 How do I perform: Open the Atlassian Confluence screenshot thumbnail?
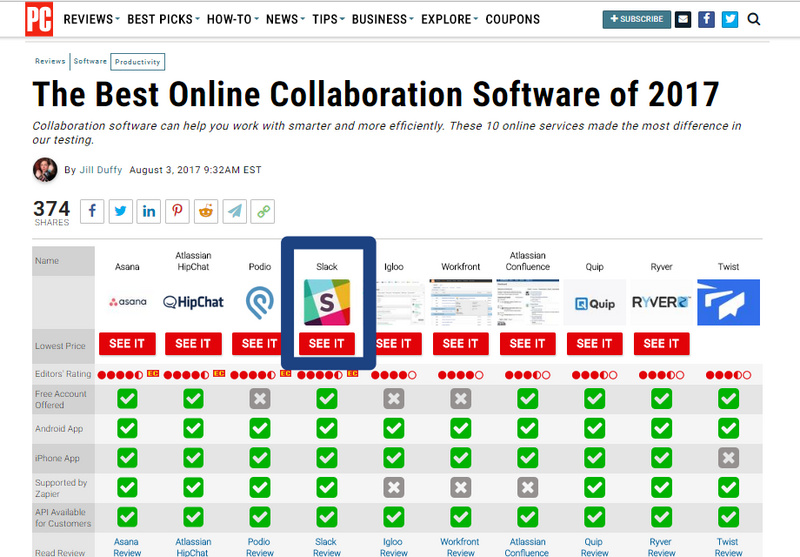528,302
